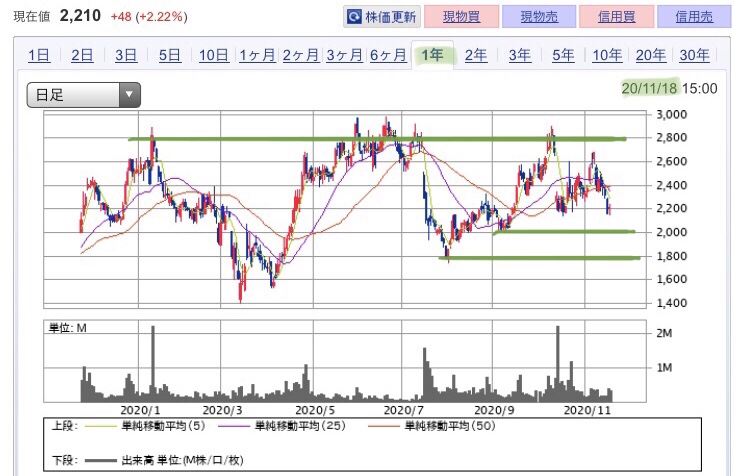Click the chart date 20/11/18 15:00
Image resolution: width=734 pixels, height=476 pixels.
coord(669,88)
